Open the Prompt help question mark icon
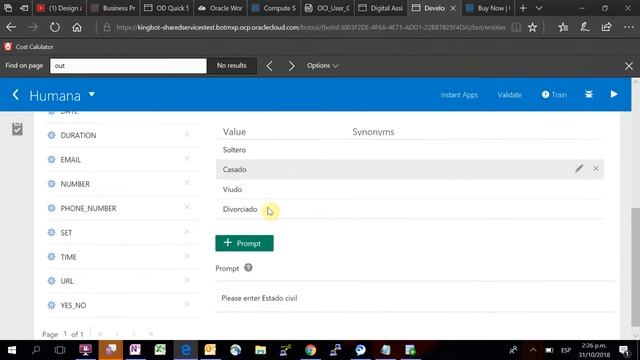Image resolution: width=640 pixels, height=360 pixels. 248,268
